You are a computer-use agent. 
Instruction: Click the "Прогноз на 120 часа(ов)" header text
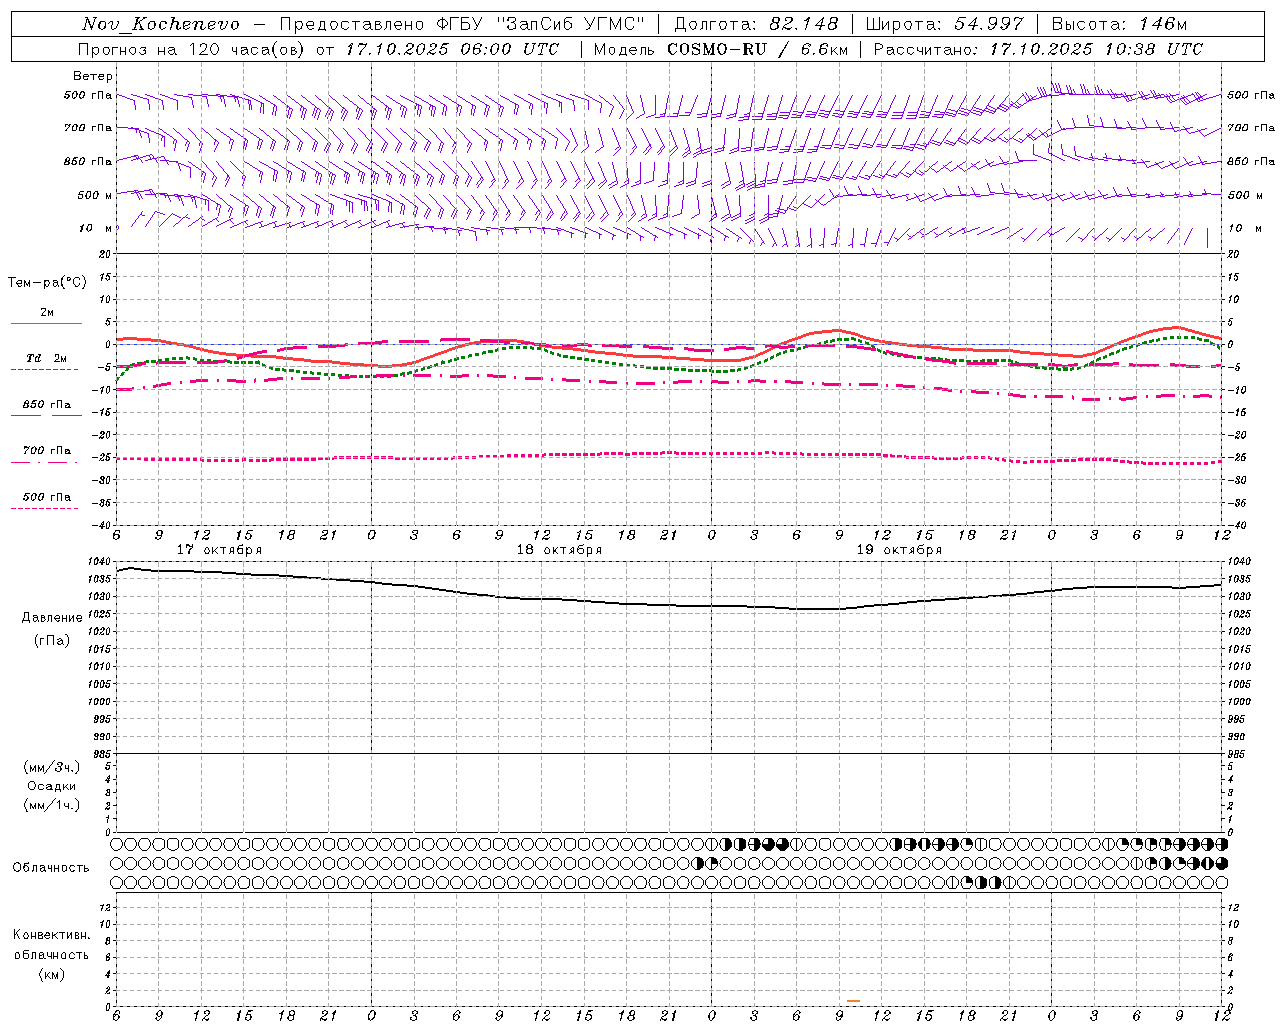pos(190,49)
